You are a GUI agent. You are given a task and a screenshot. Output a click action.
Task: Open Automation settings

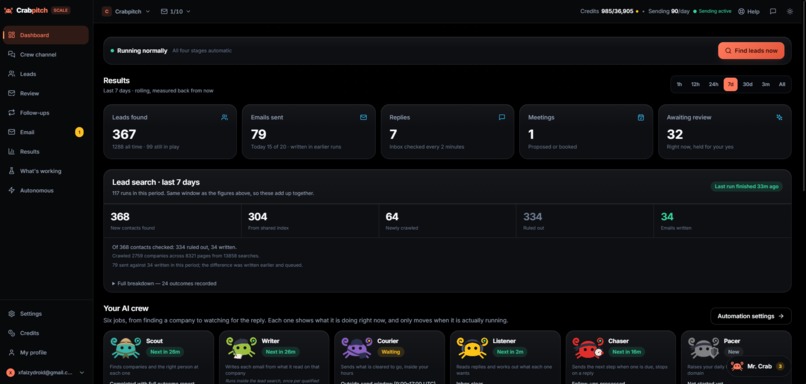[750, 316]
